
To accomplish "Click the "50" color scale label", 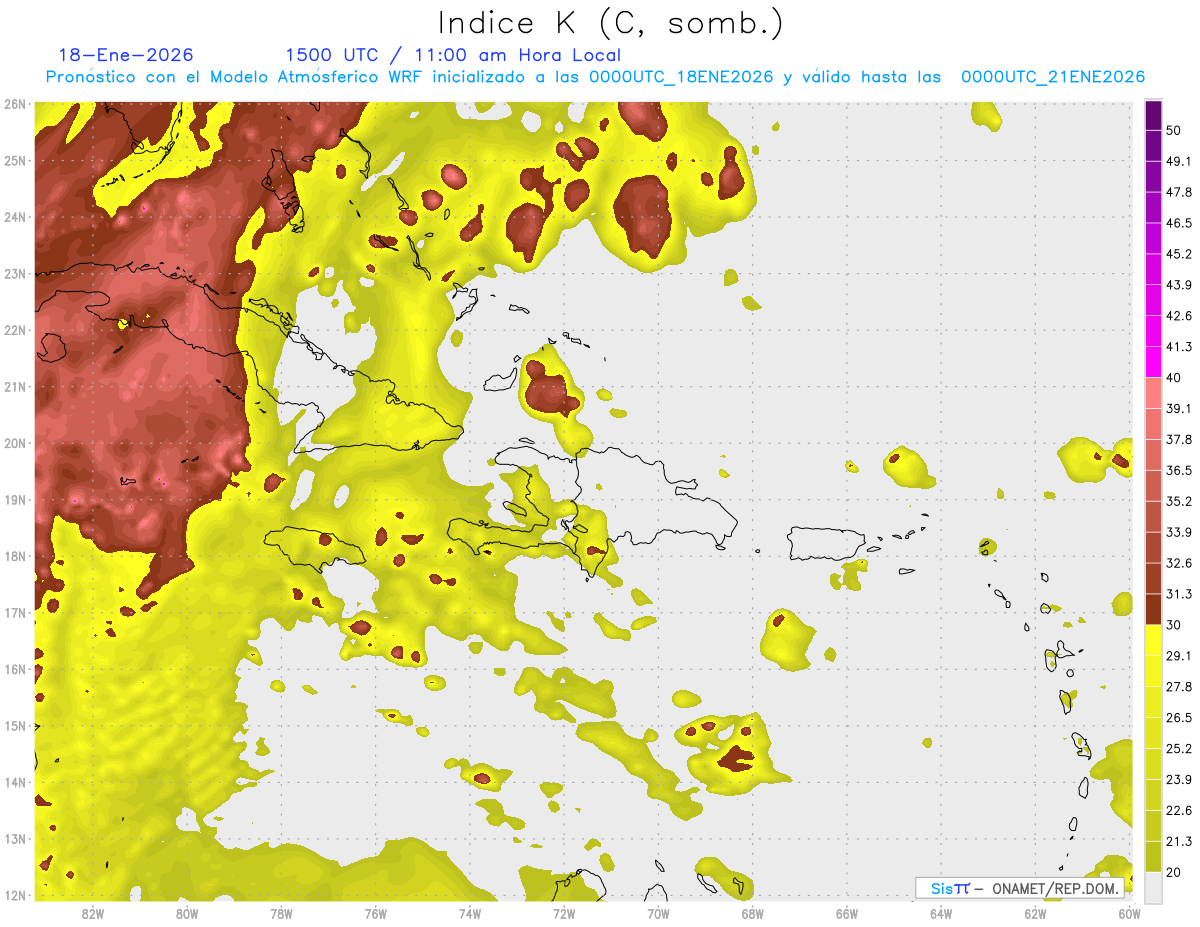I will point(1175,130).
